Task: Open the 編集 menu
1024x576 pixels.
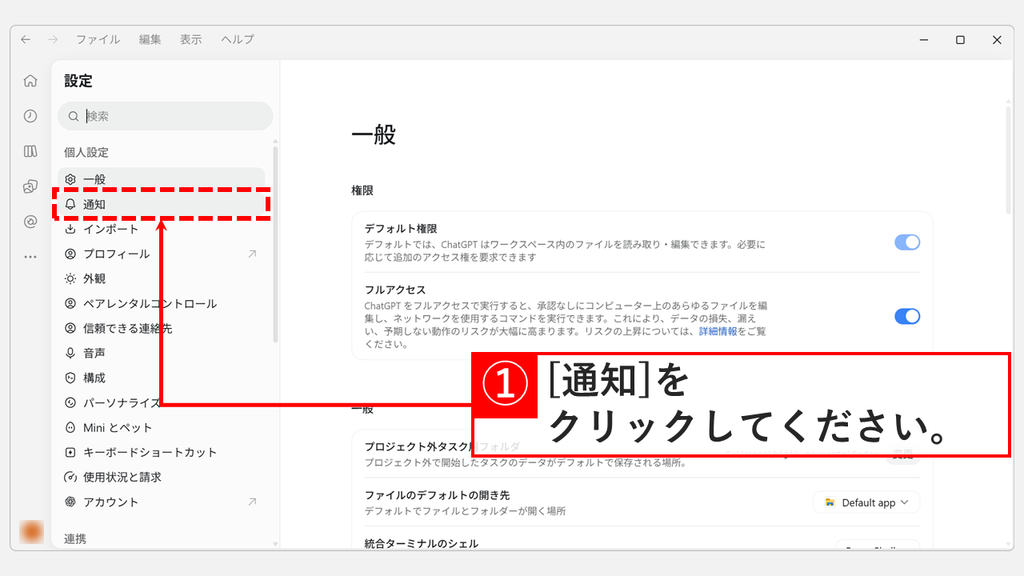Action: click(x=150, y=40)
